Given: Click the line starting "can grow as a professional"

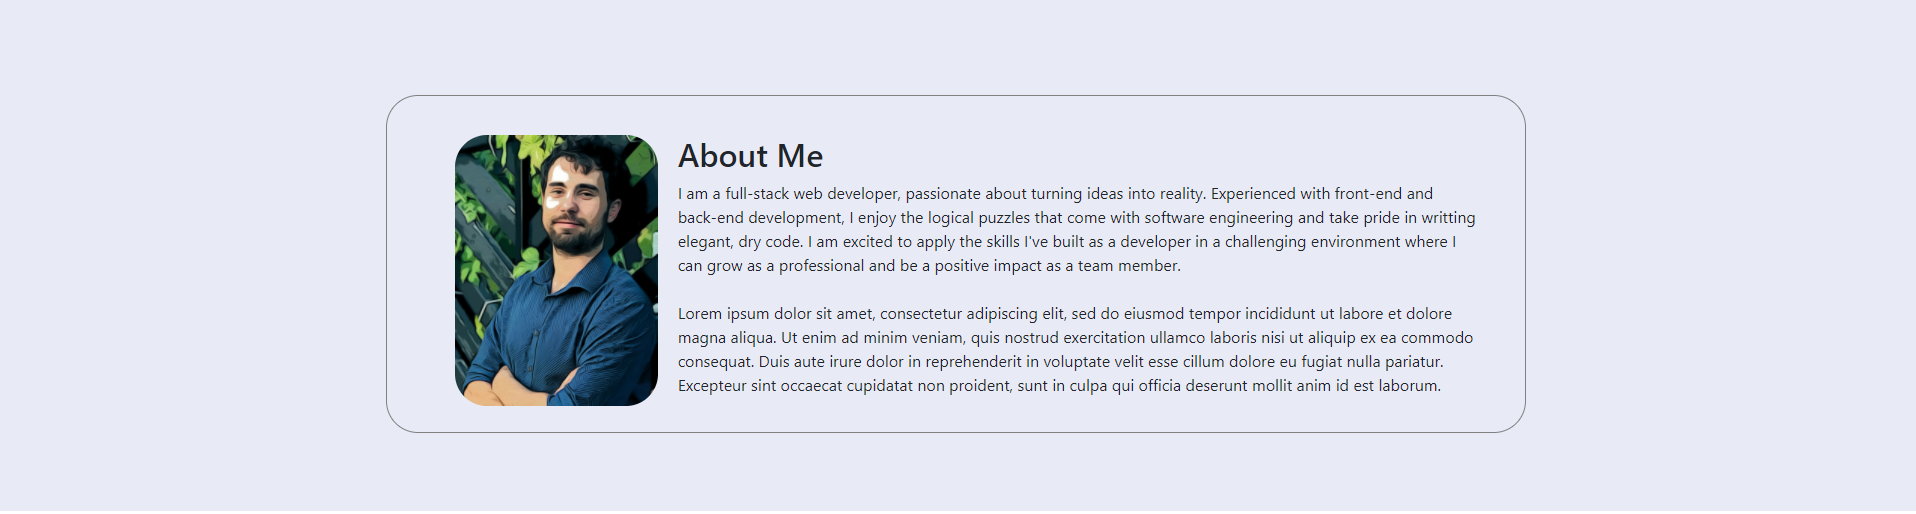Looking at the screenshot, I should pos(929,266).
